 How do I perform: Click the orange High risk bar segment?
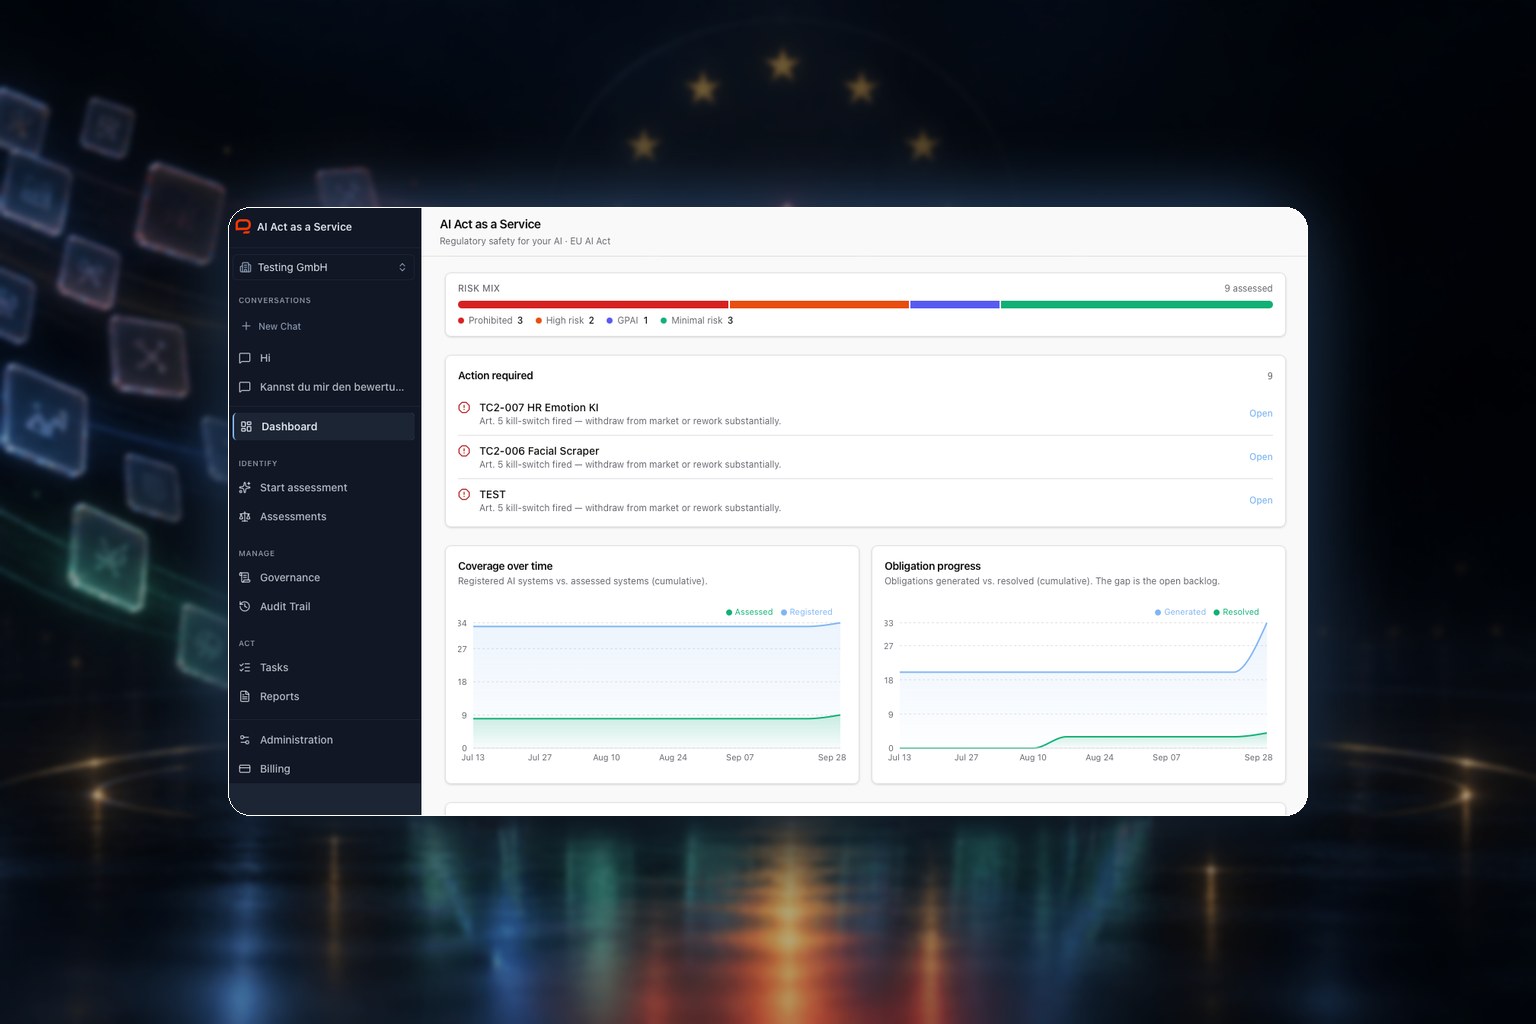(819, 304)
